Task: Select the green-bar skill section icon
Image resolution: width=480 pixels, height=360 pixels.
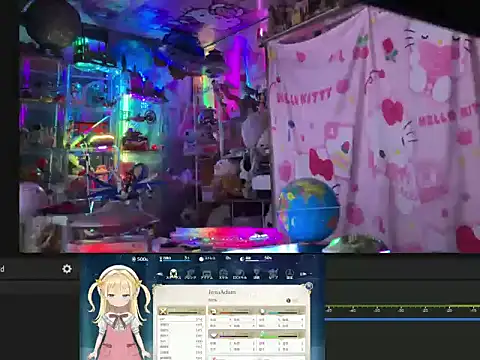Action: point(263,334)
